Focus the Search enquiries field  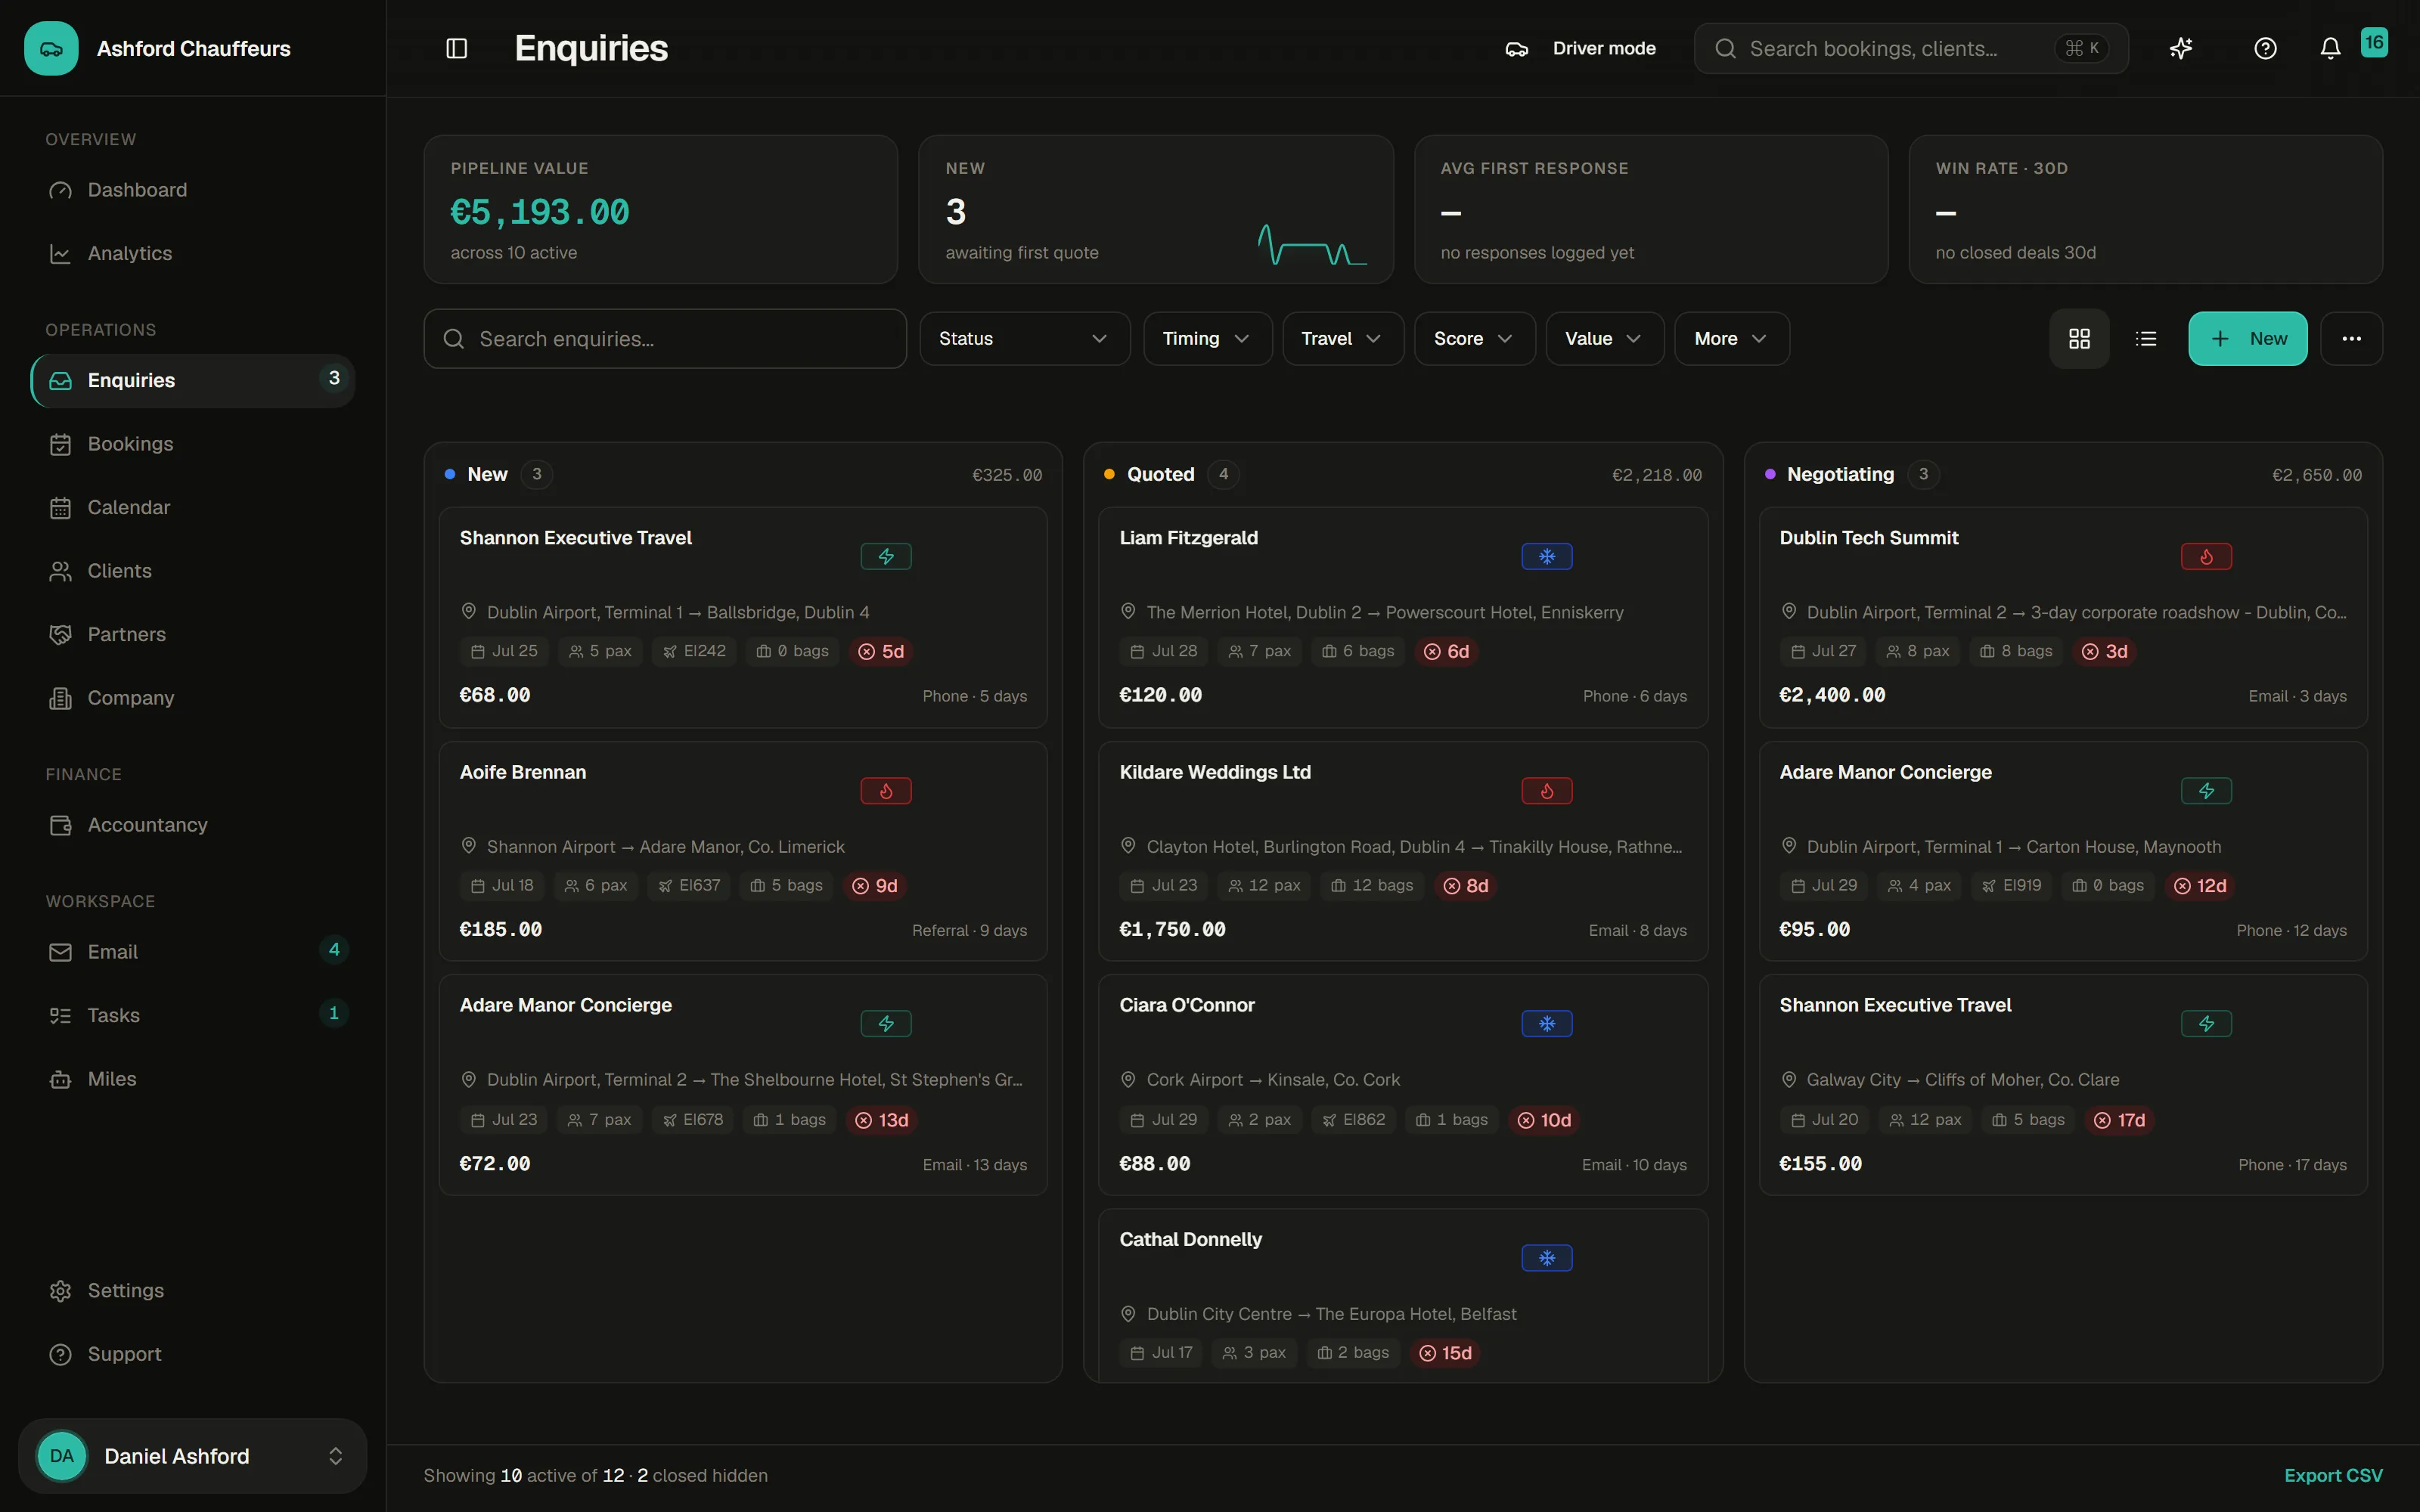pyautogui.click(x=665, y=339)
